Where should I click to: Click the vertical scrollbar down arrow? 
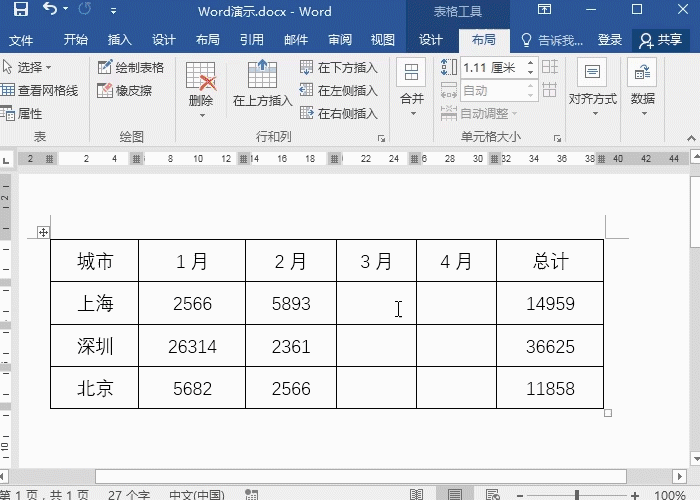pyautogui.click(x=695, y=458)
